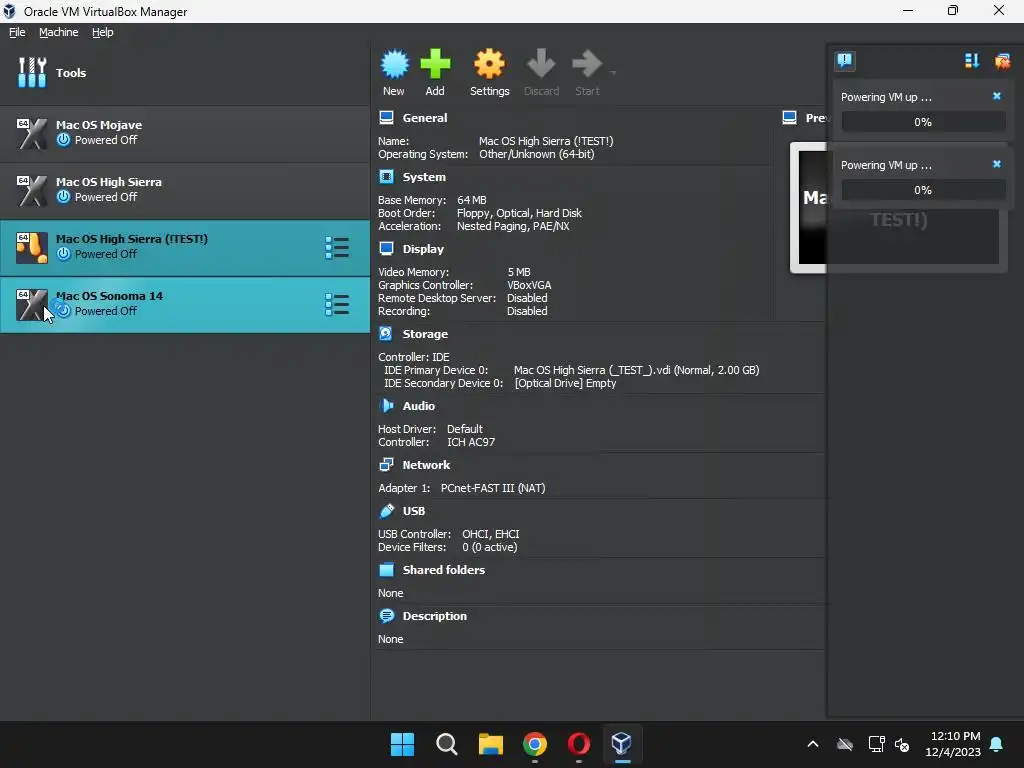This screenshot has height=768, width=1024.
Task: Click the clear finished notifications icon
Action: [1002, 61]
